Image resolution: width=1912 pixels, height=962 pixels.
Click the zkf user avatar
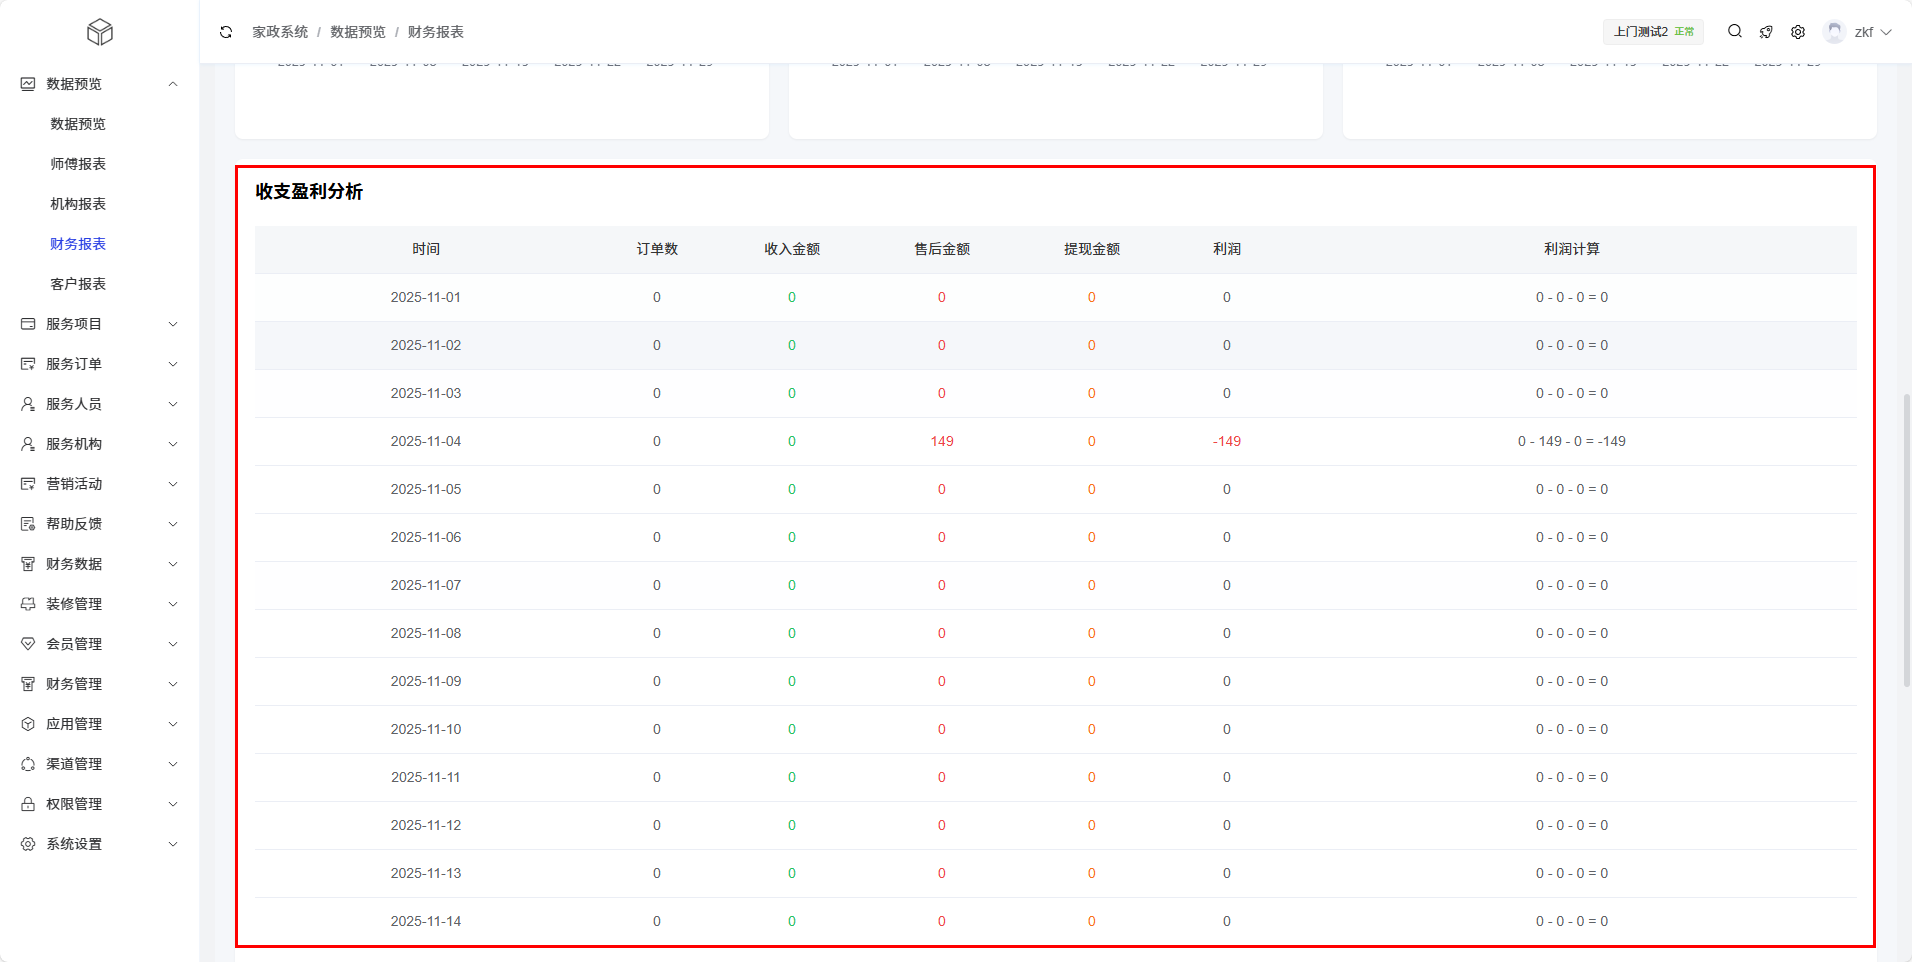(1834, 32)
